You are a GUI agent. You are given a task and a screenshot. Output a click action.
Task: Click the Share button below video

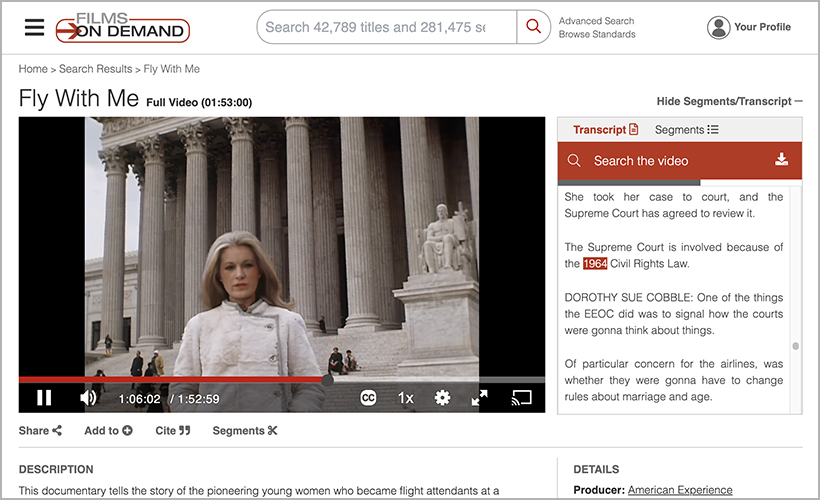(40, 431)
